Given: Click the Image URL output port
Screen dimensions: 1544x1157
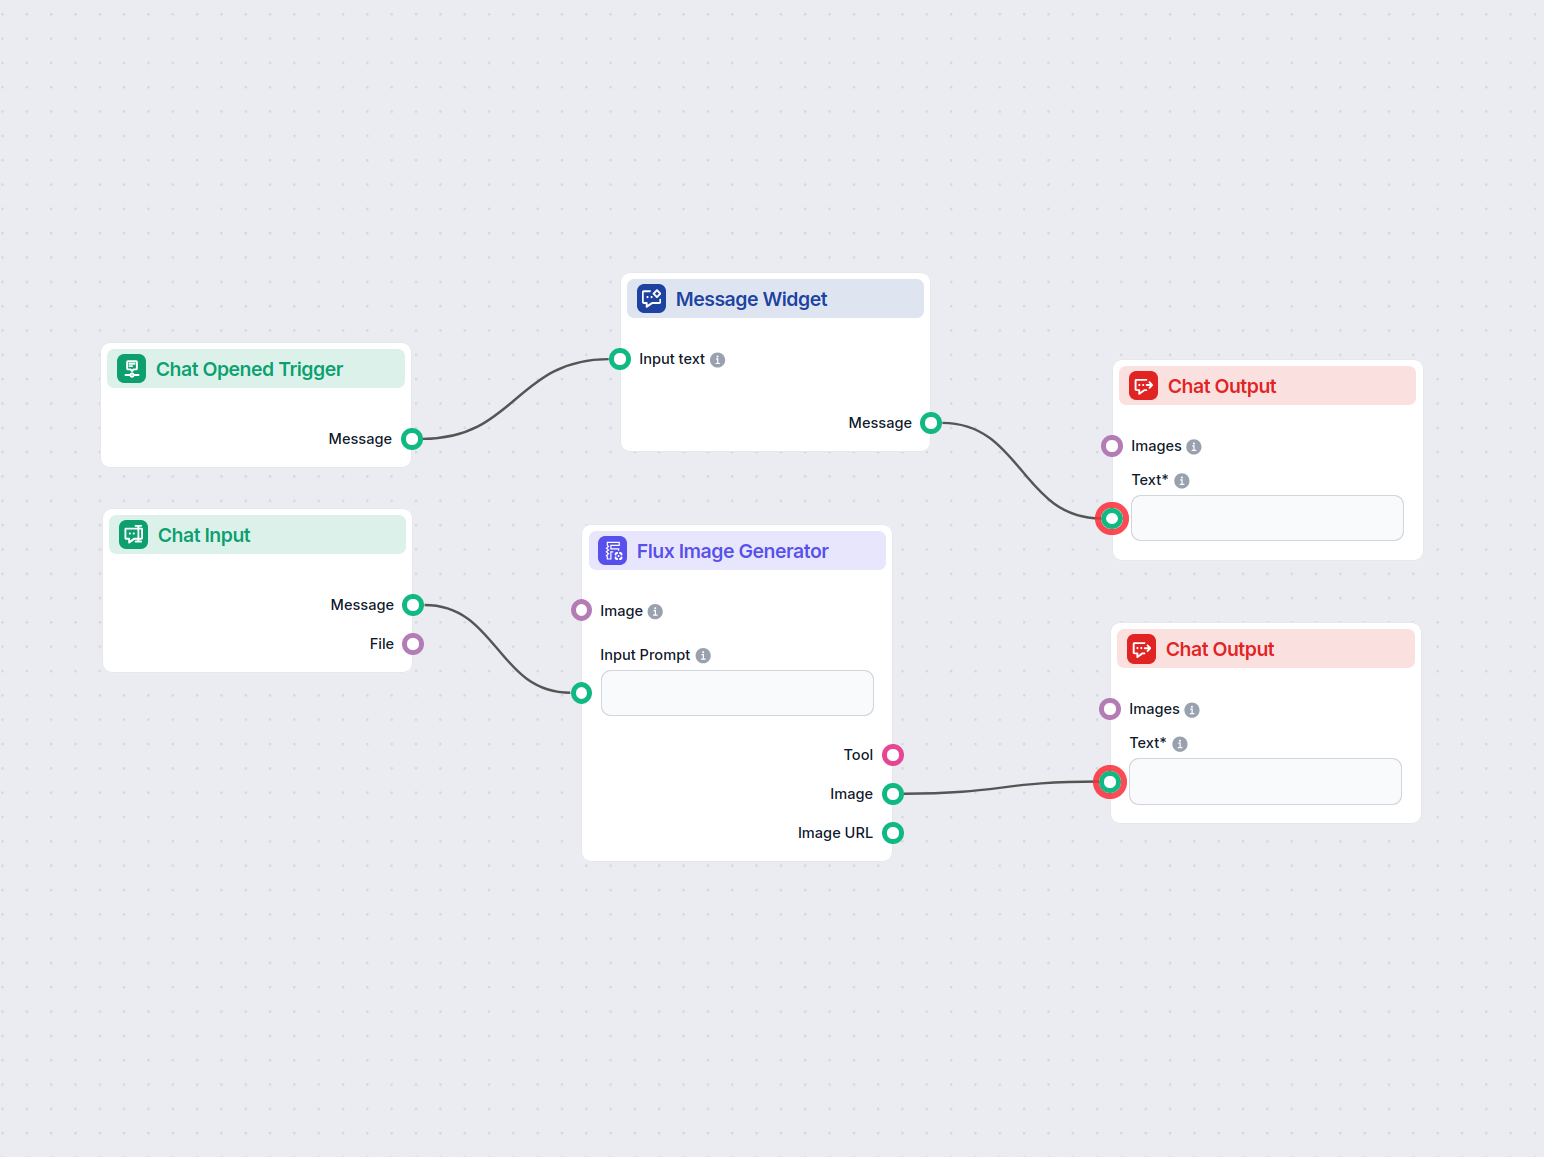Looking at the screenshot, I should click(x=893, y=833).
